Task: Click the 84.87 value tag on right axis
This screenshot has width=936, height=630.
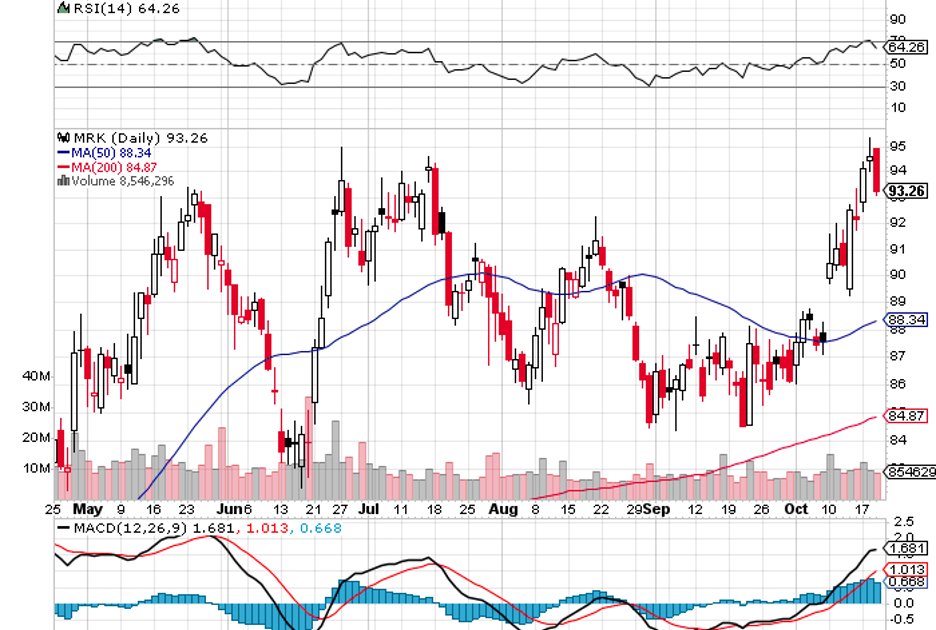Action: tap(906, 413)
